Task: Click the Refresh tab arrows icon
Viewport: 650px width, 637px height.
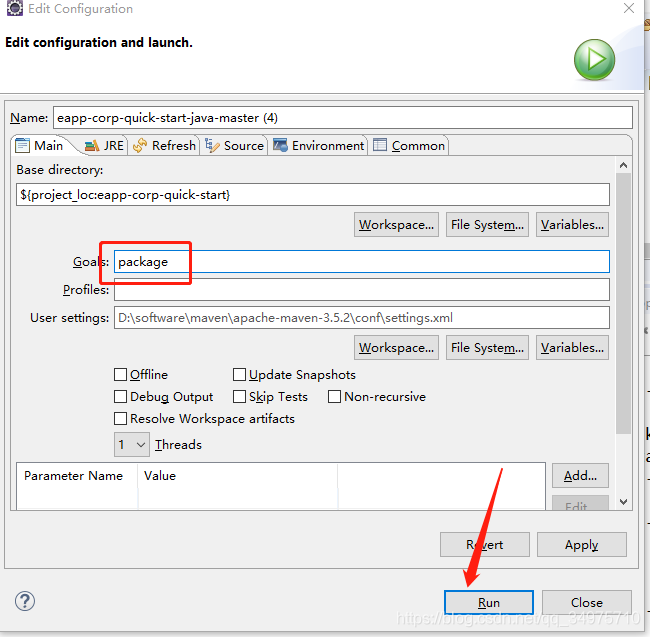Action: (140, 145)
